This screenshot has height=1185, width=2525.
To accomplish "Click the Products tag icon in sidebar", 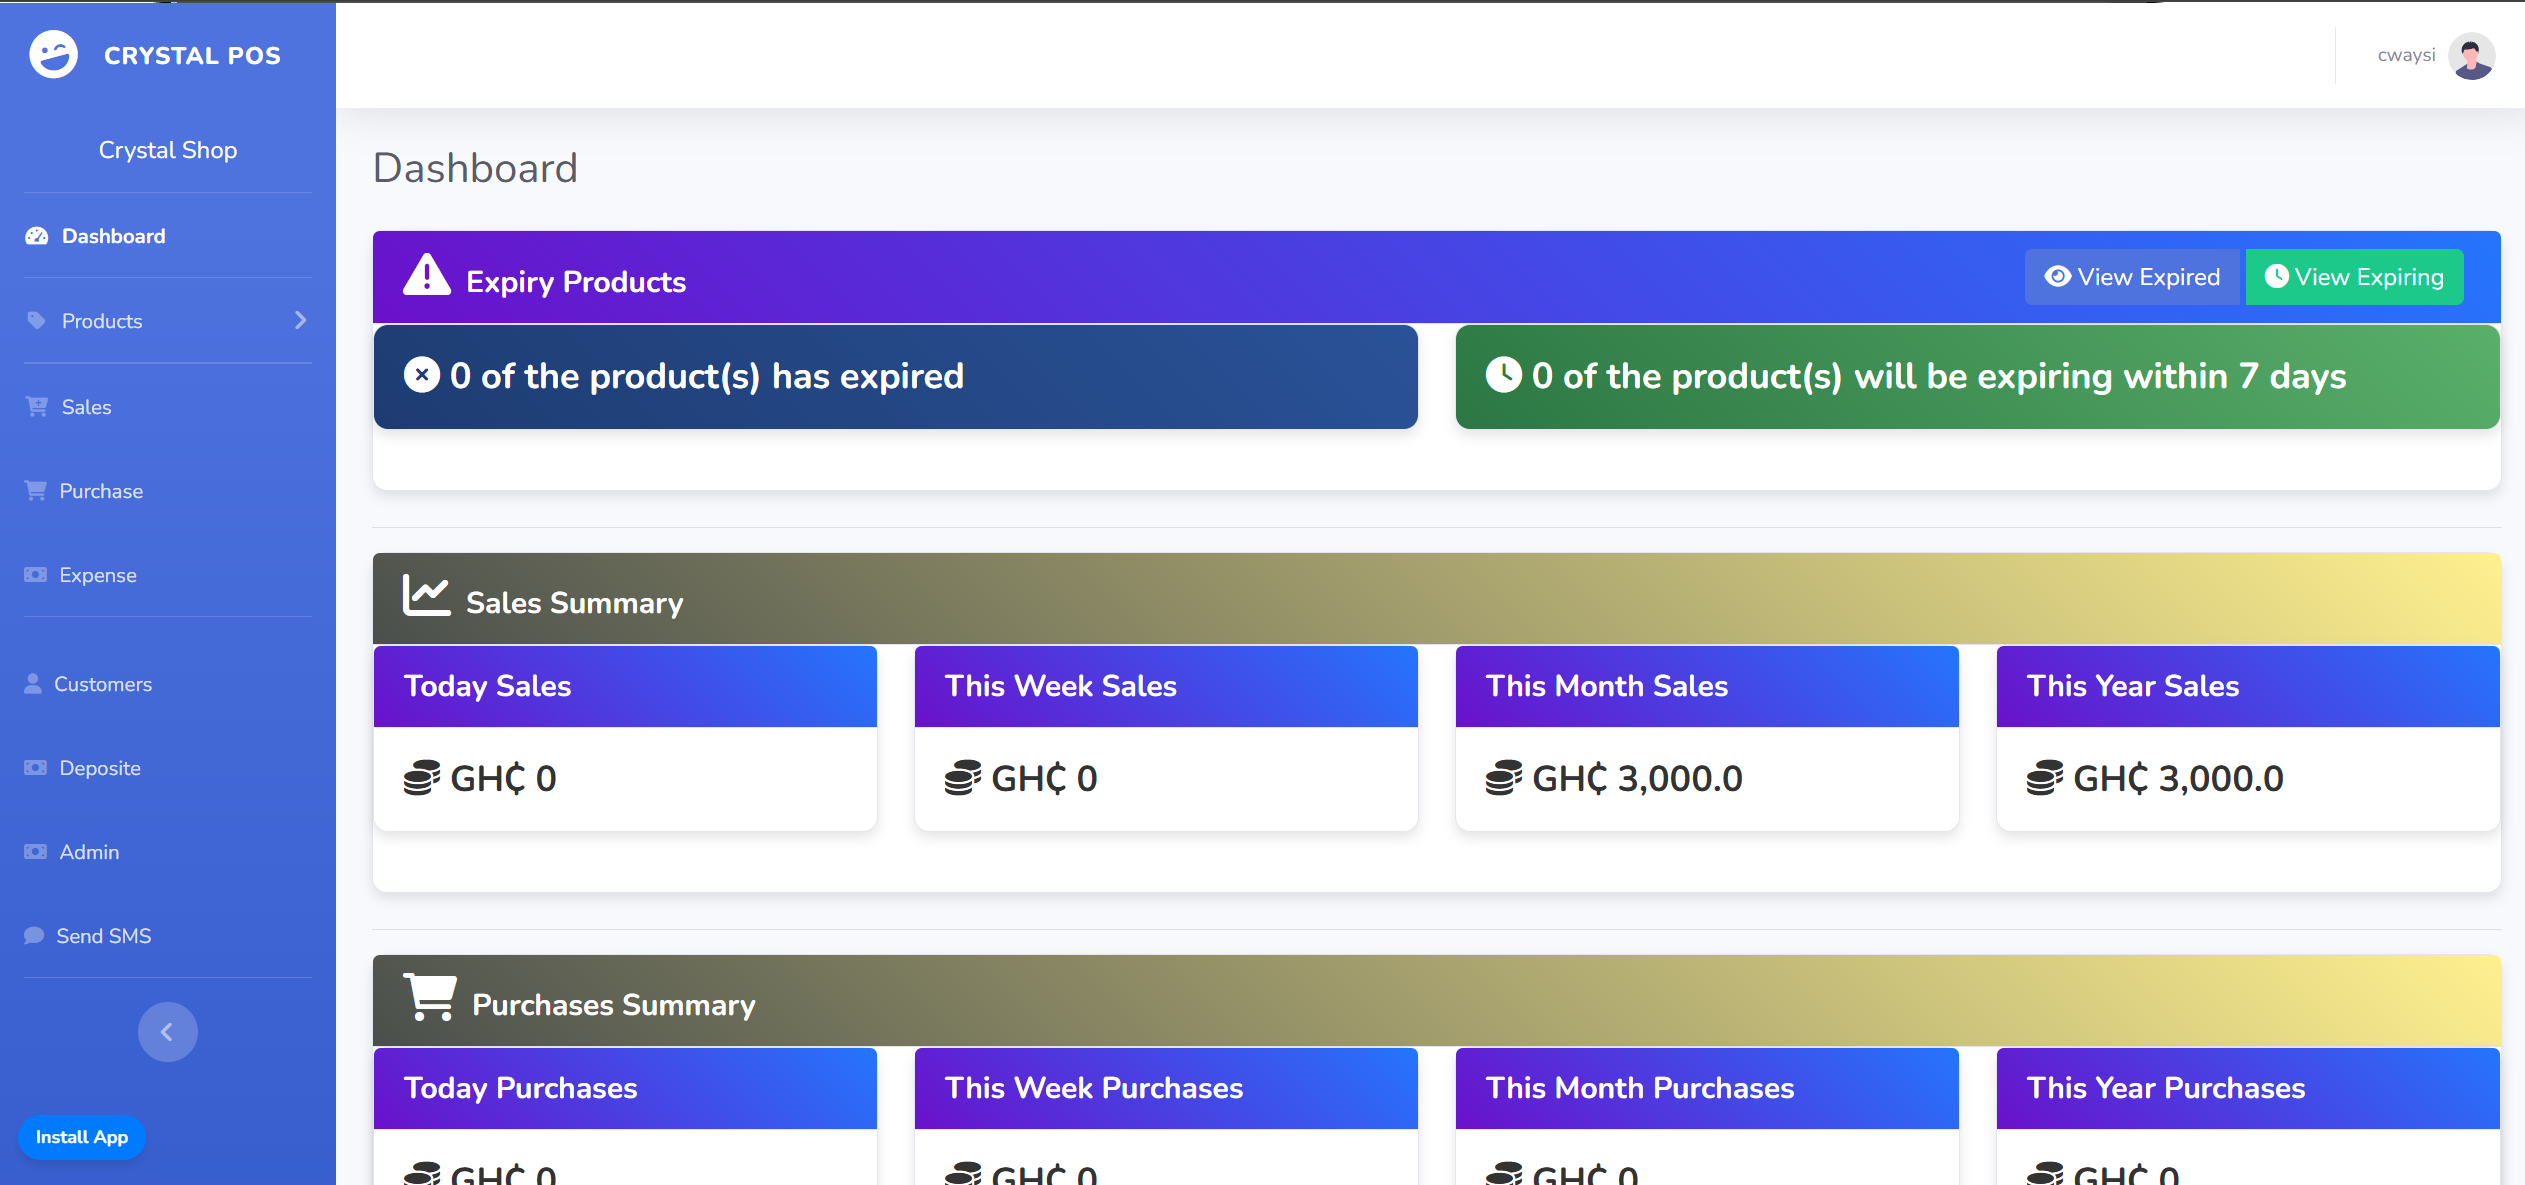I will (x=37, y=321).
